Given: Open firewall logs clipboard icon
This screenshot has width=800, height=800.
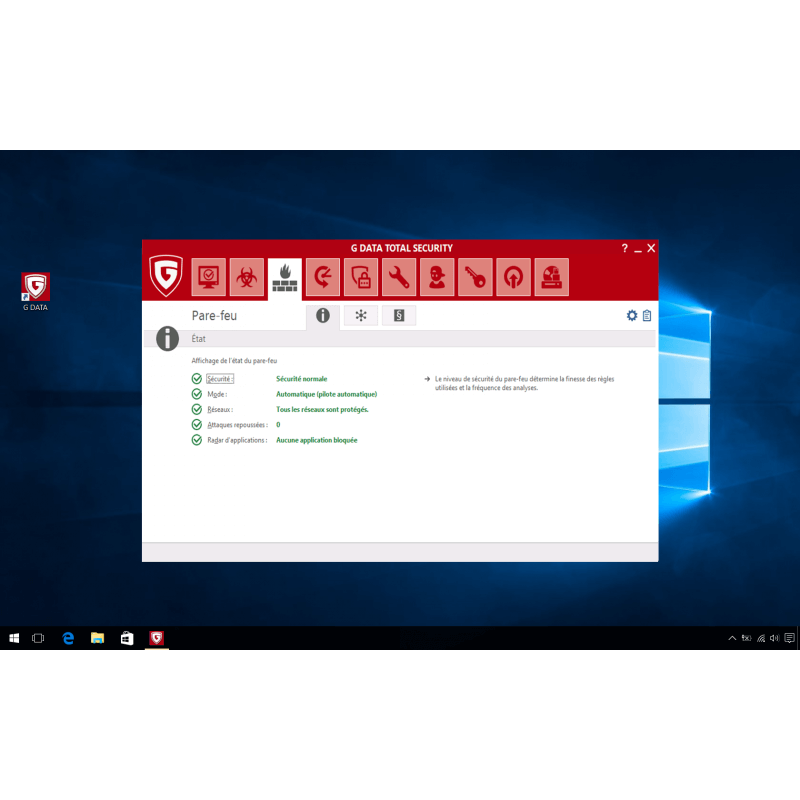Looking at the screenshot, I should (x=647, y=315).
